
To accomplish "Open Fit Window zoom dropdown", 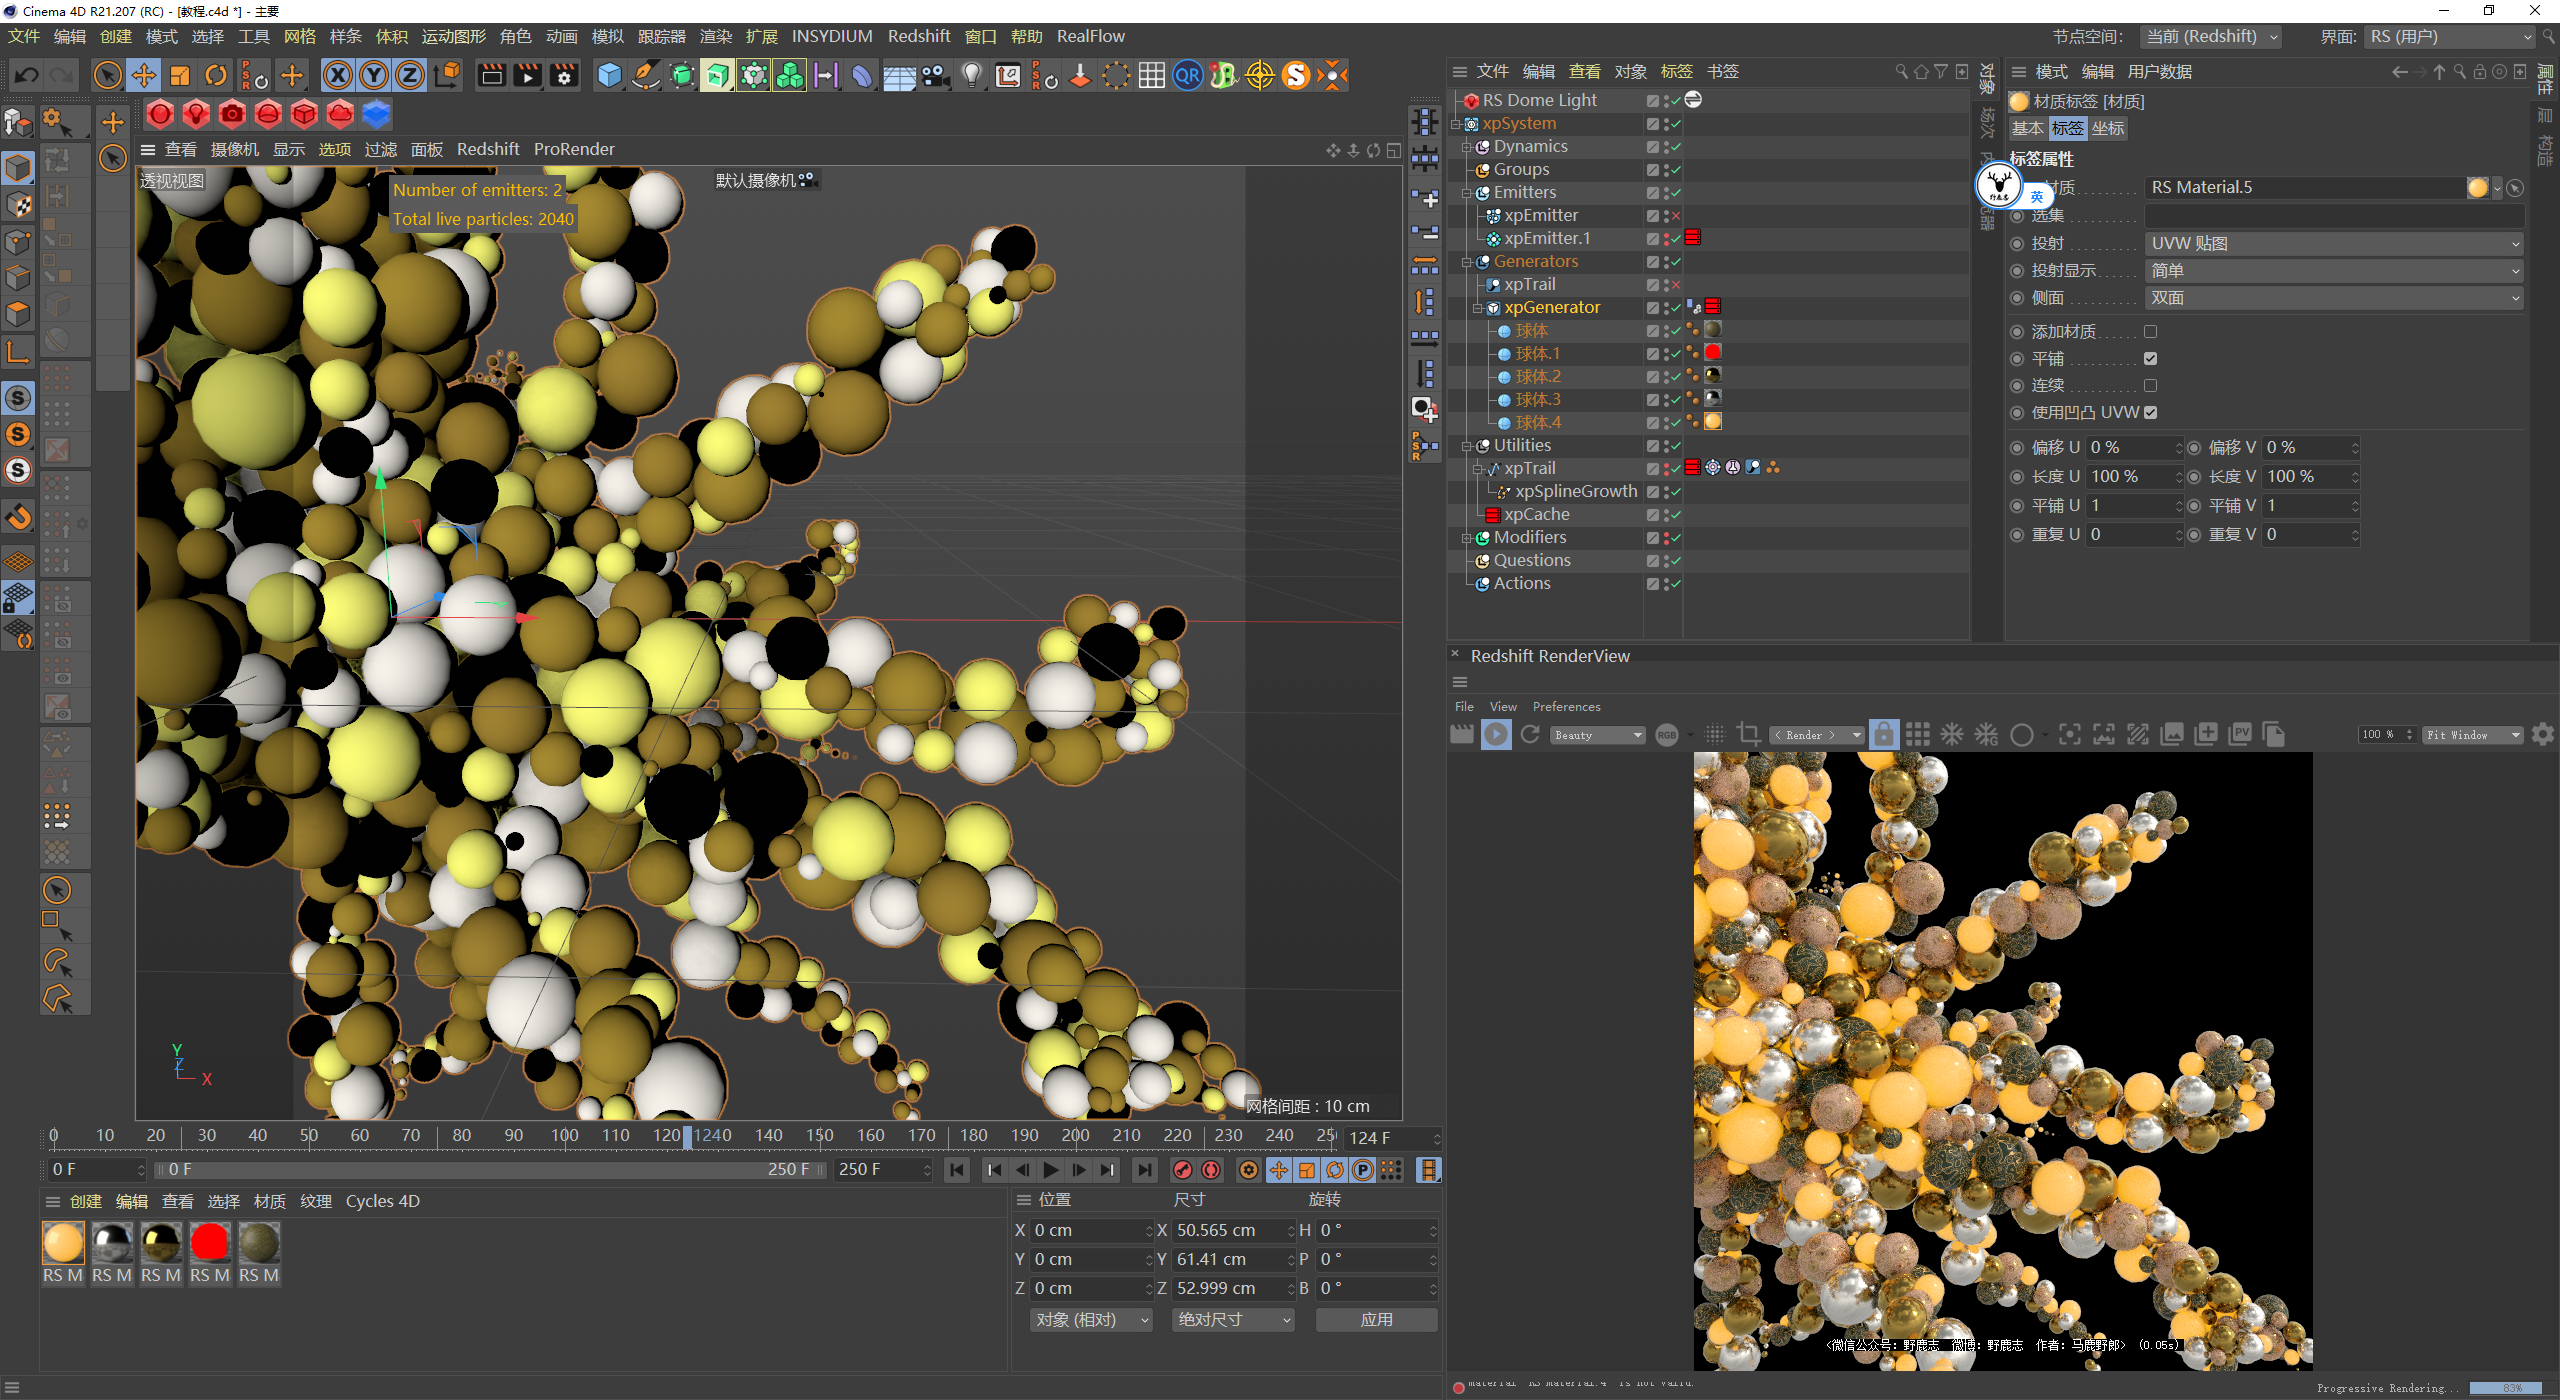I will click(x=2472, y=735).
